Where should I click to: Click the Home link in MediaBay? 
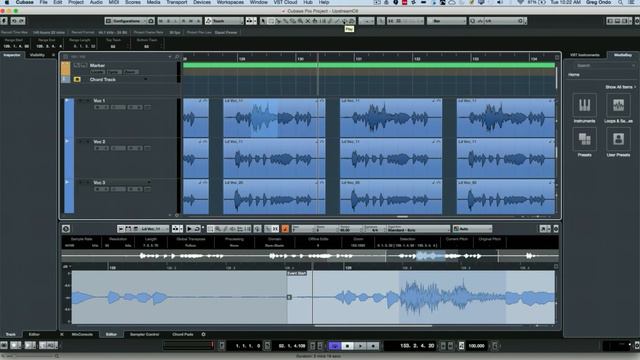tap(574, 75)
